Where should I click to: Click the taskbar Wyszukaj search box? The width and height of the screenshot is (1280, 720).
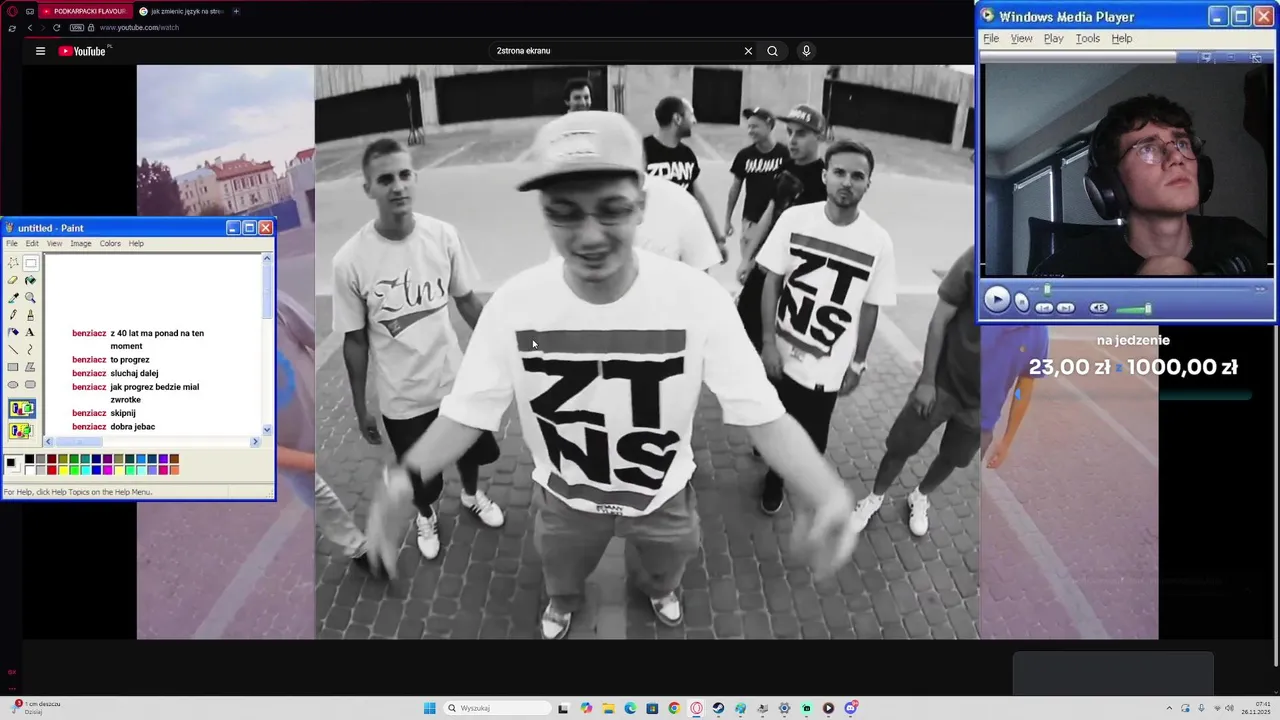[x=497, y=708]
